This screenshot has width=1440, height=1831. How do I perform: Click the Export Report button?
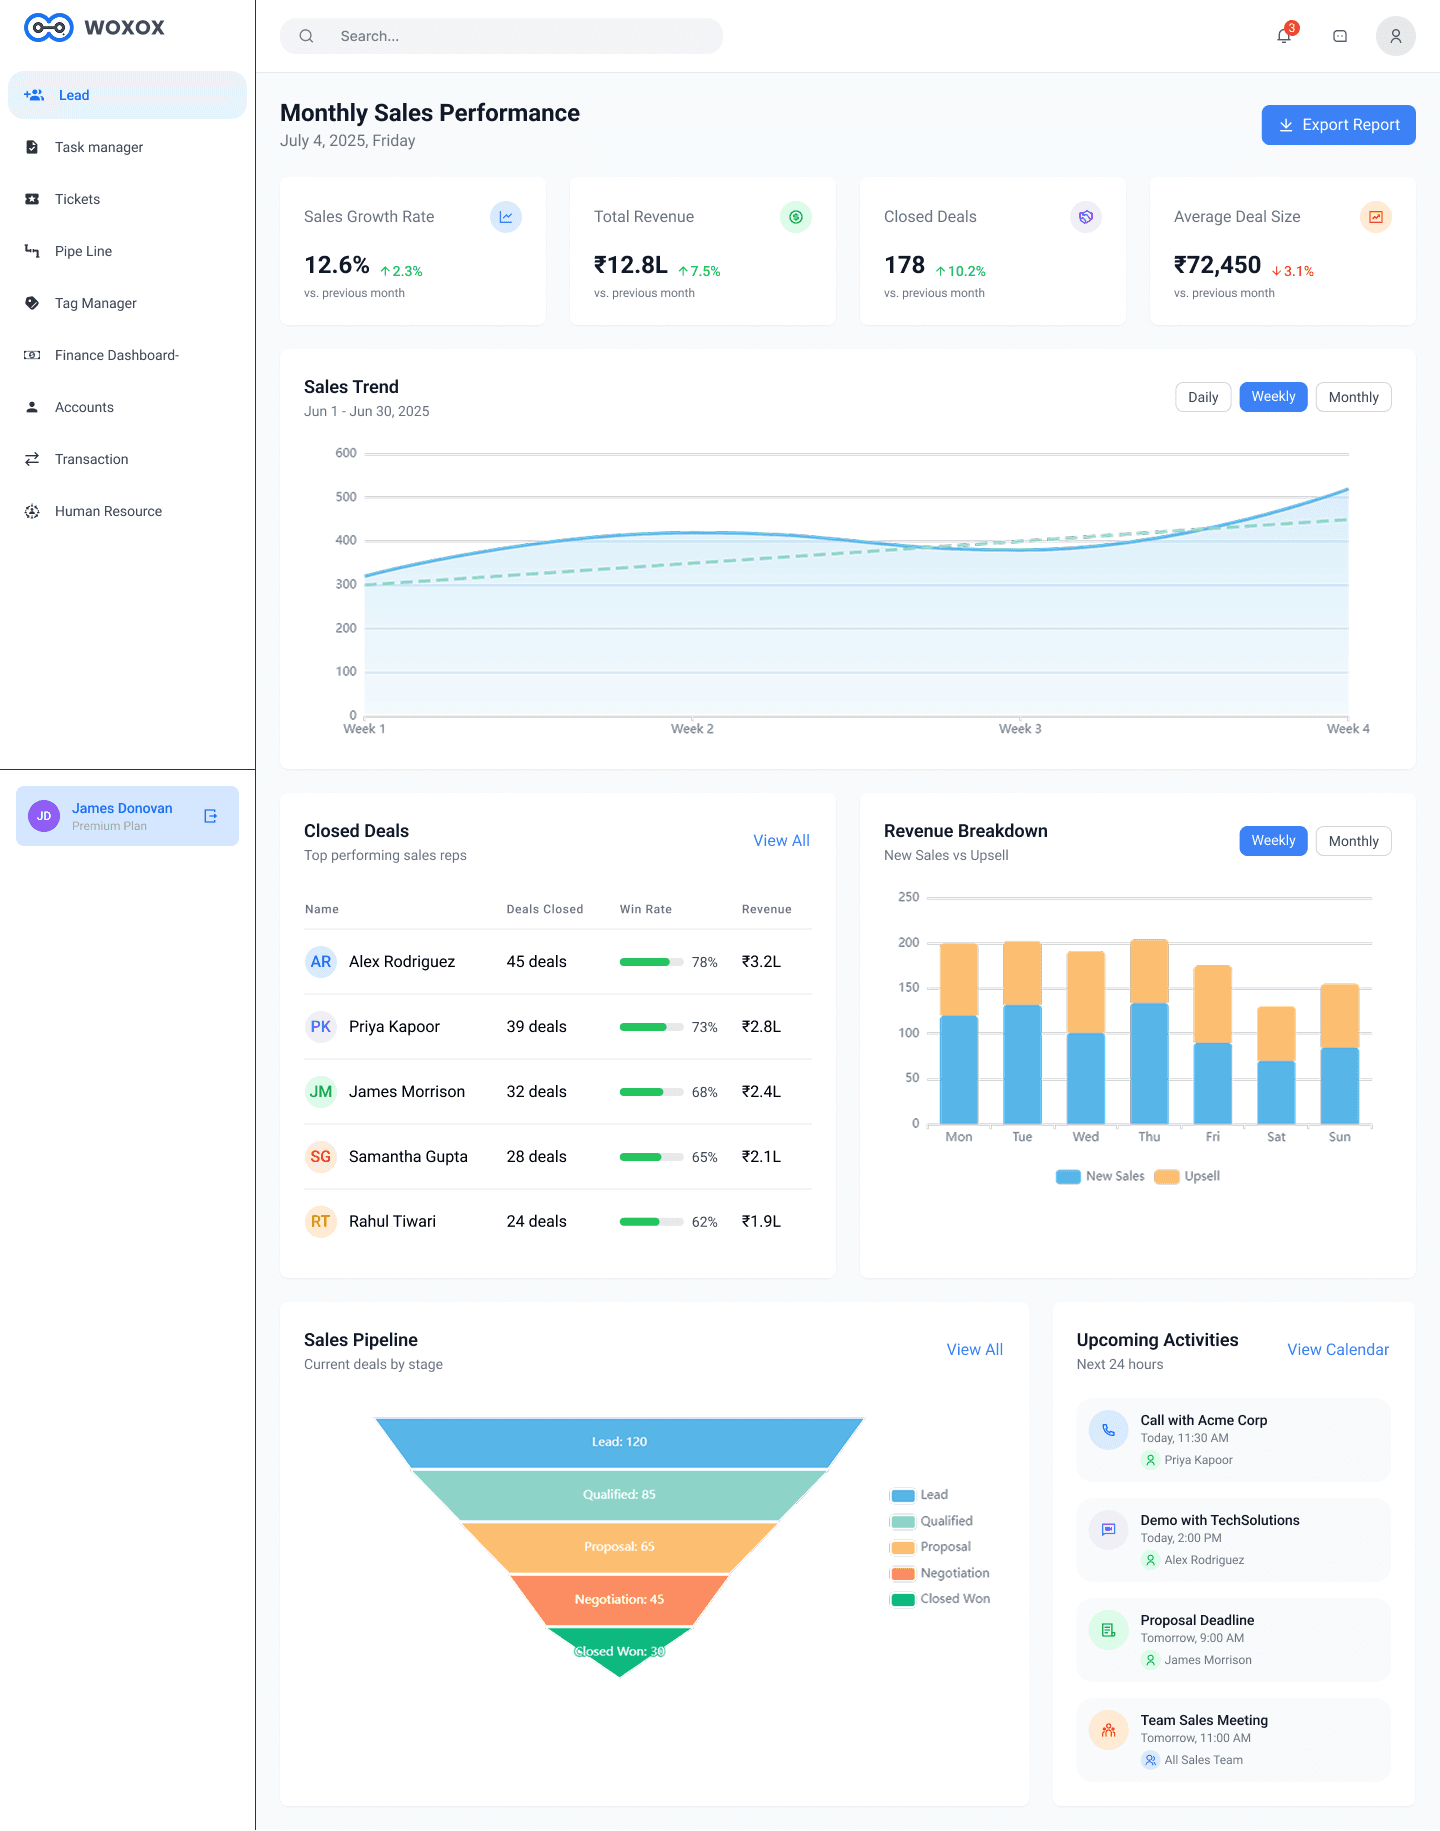(x=1338, y=125)
